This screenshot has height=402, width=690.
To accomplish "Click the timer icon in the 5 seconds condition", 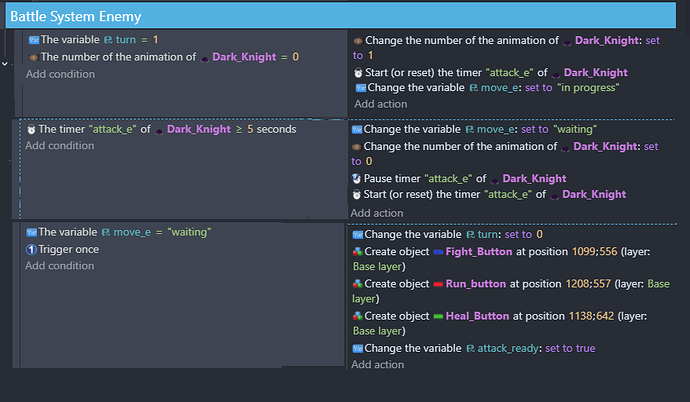I will (x=31, y=129).
